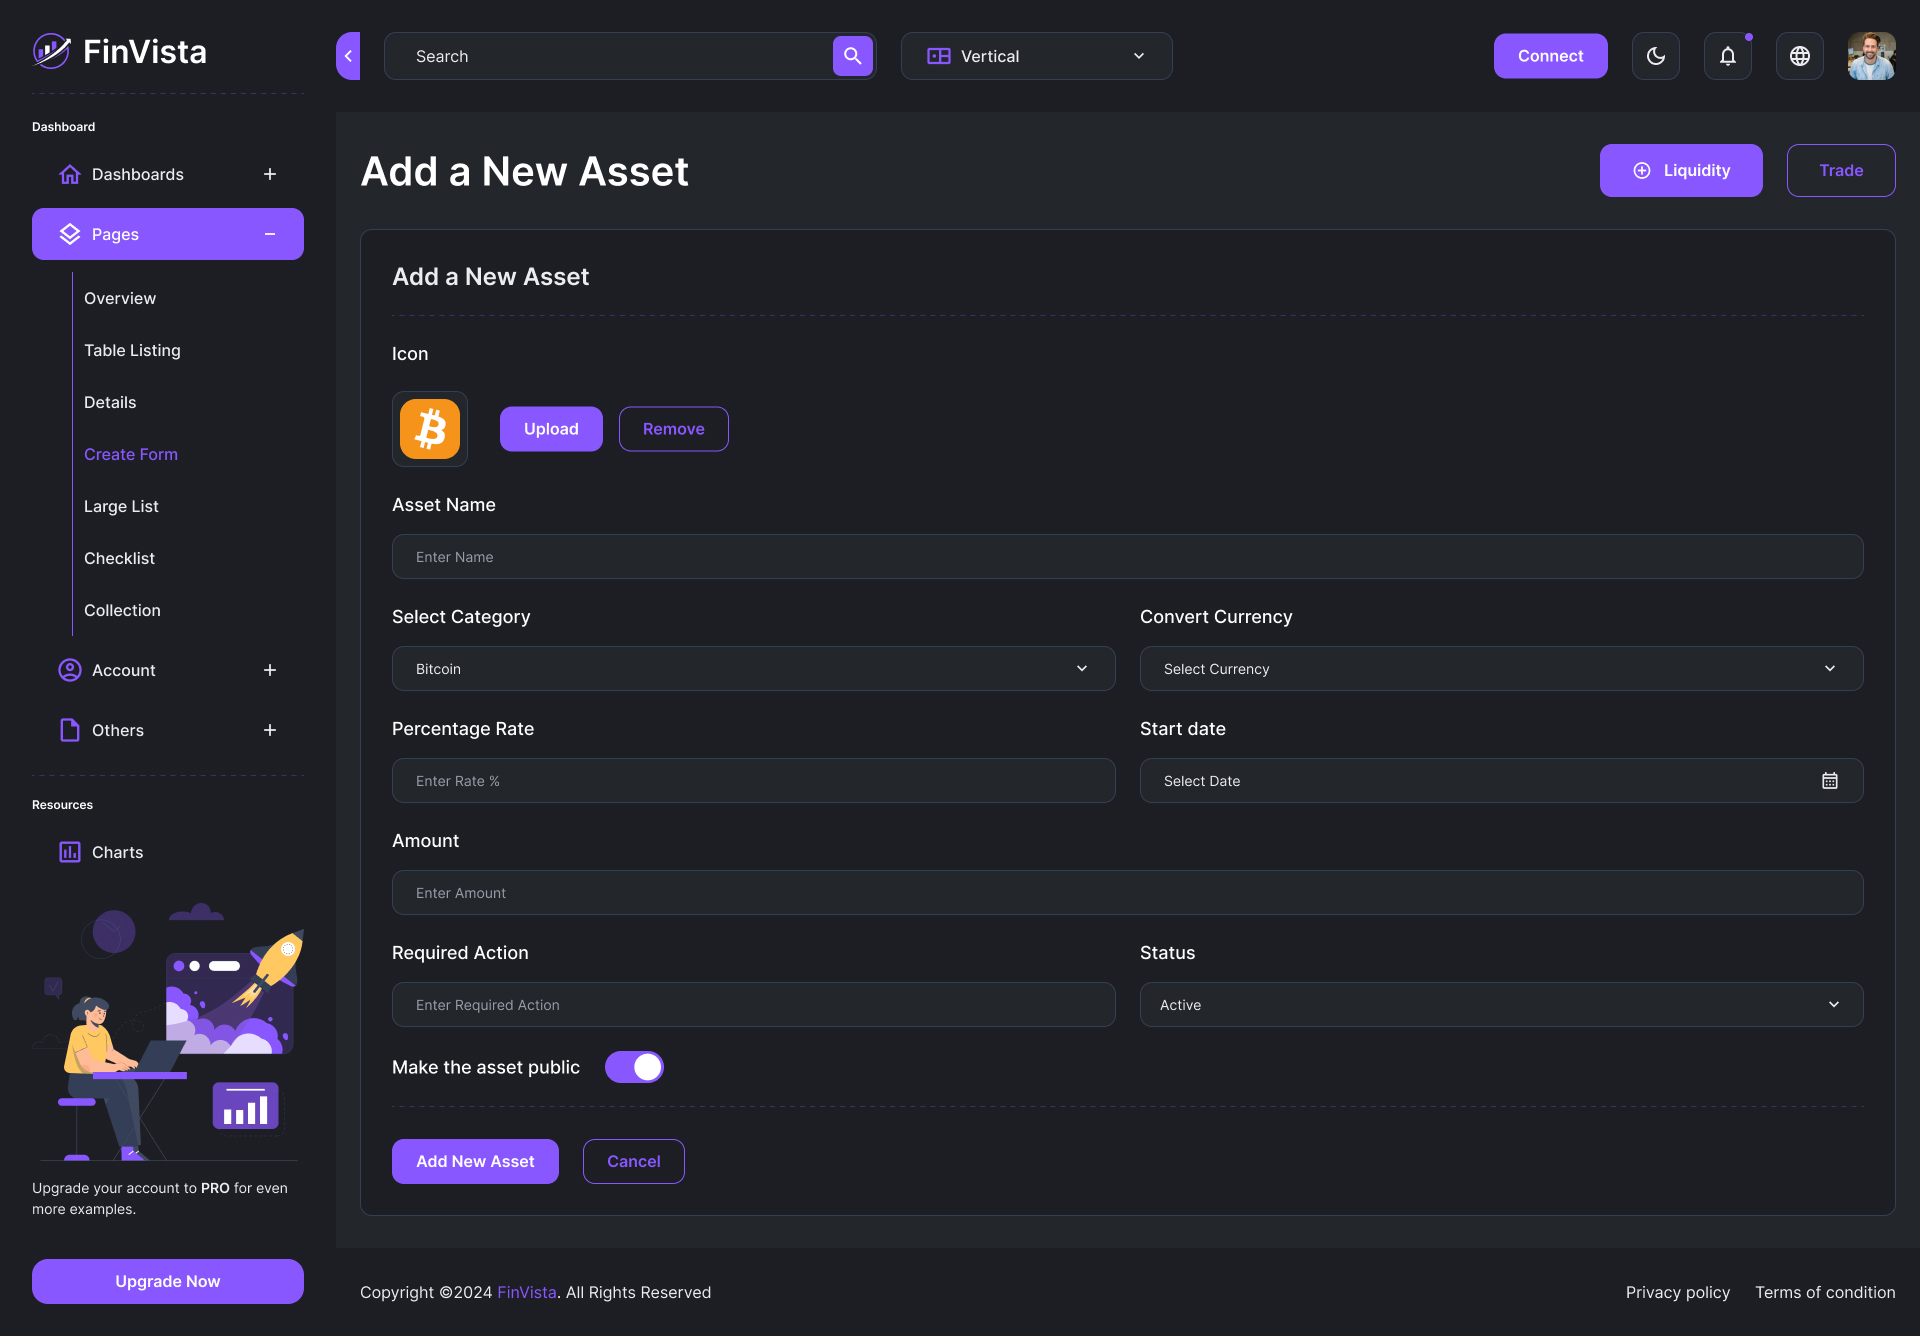Collapse the sidebar with the left arrow
This screenshot has height=1336, width=1920.
click(347, 56)
